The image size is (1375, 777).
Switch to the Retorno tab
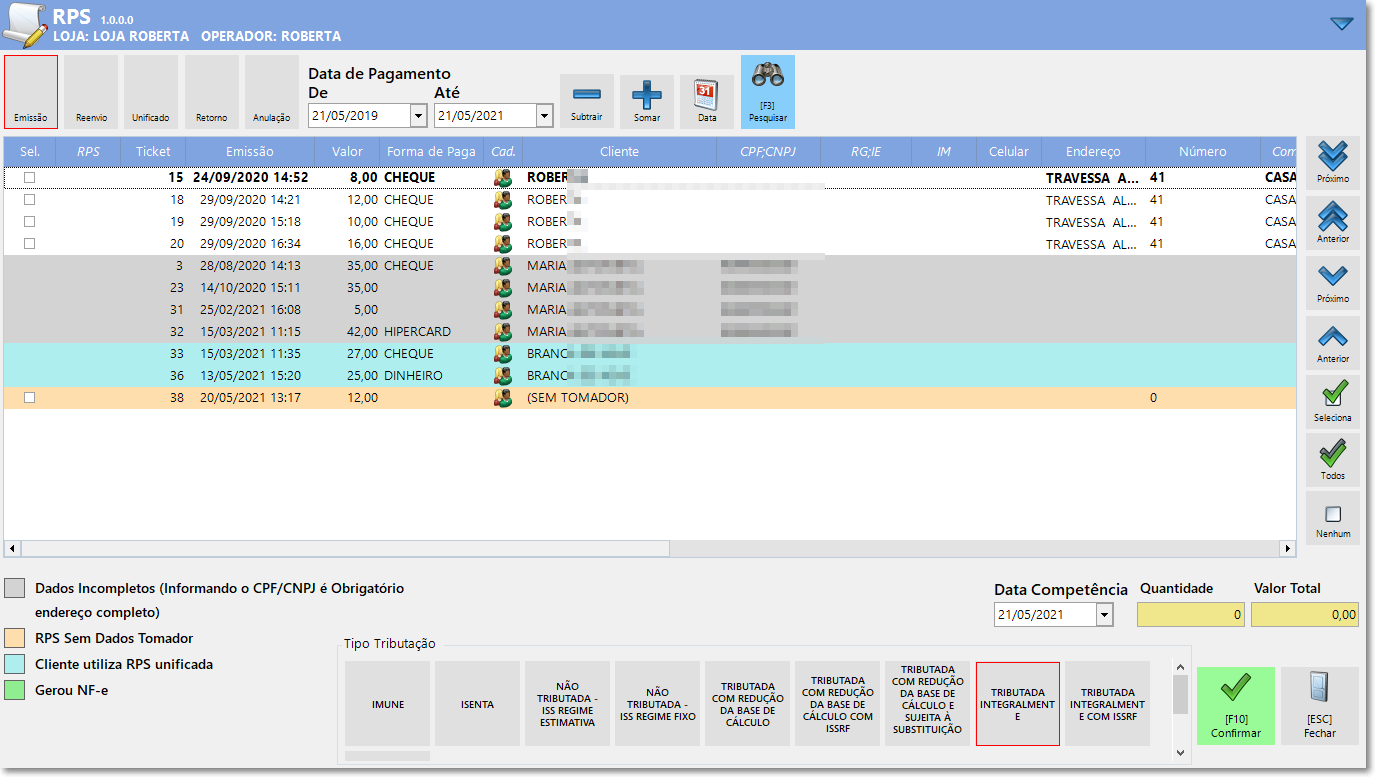(211, 92)
